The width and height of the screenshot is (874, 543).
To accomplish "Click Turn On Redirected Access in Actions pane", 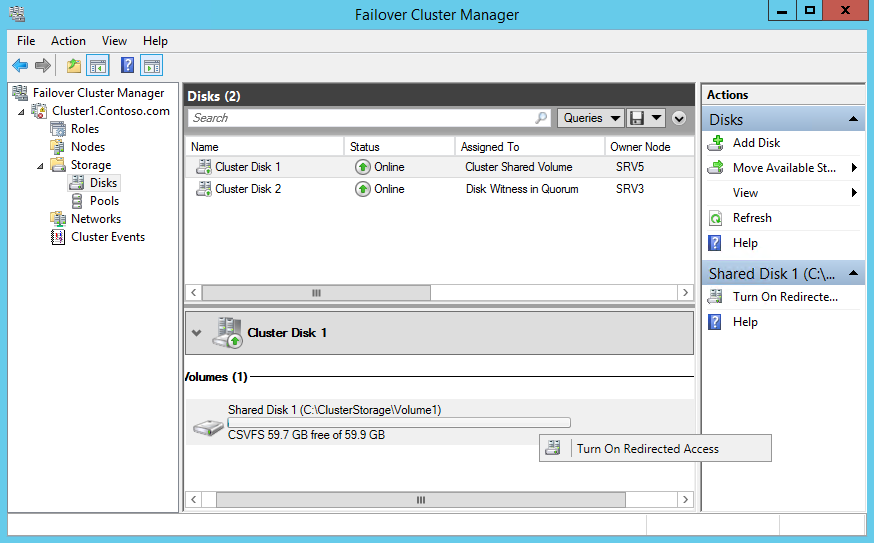I will tap(784, 297).
